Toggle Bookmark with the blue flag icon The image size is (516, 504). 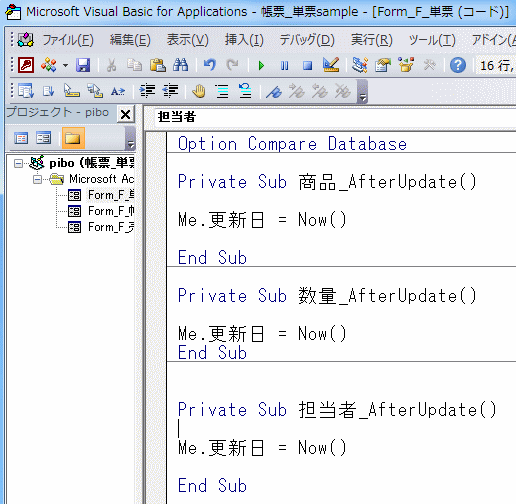click(x=274, y=91)
